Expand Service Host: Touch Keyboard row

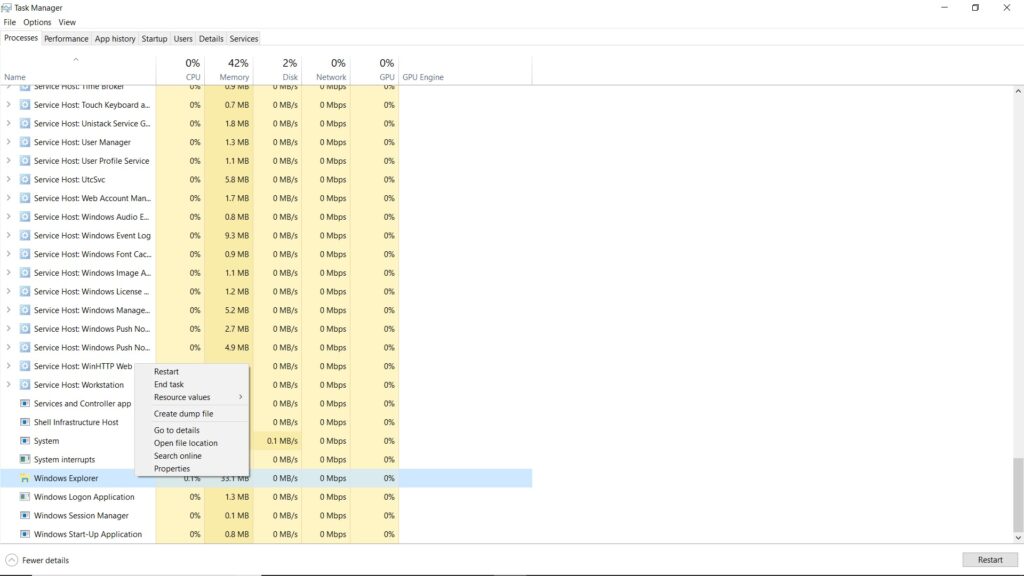[8, 104]
